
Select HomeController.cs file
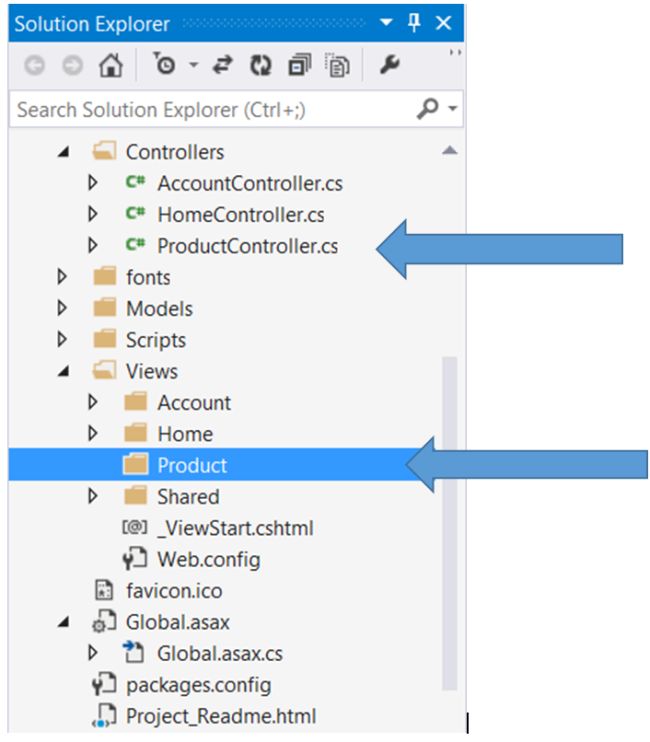coord(241,215)
